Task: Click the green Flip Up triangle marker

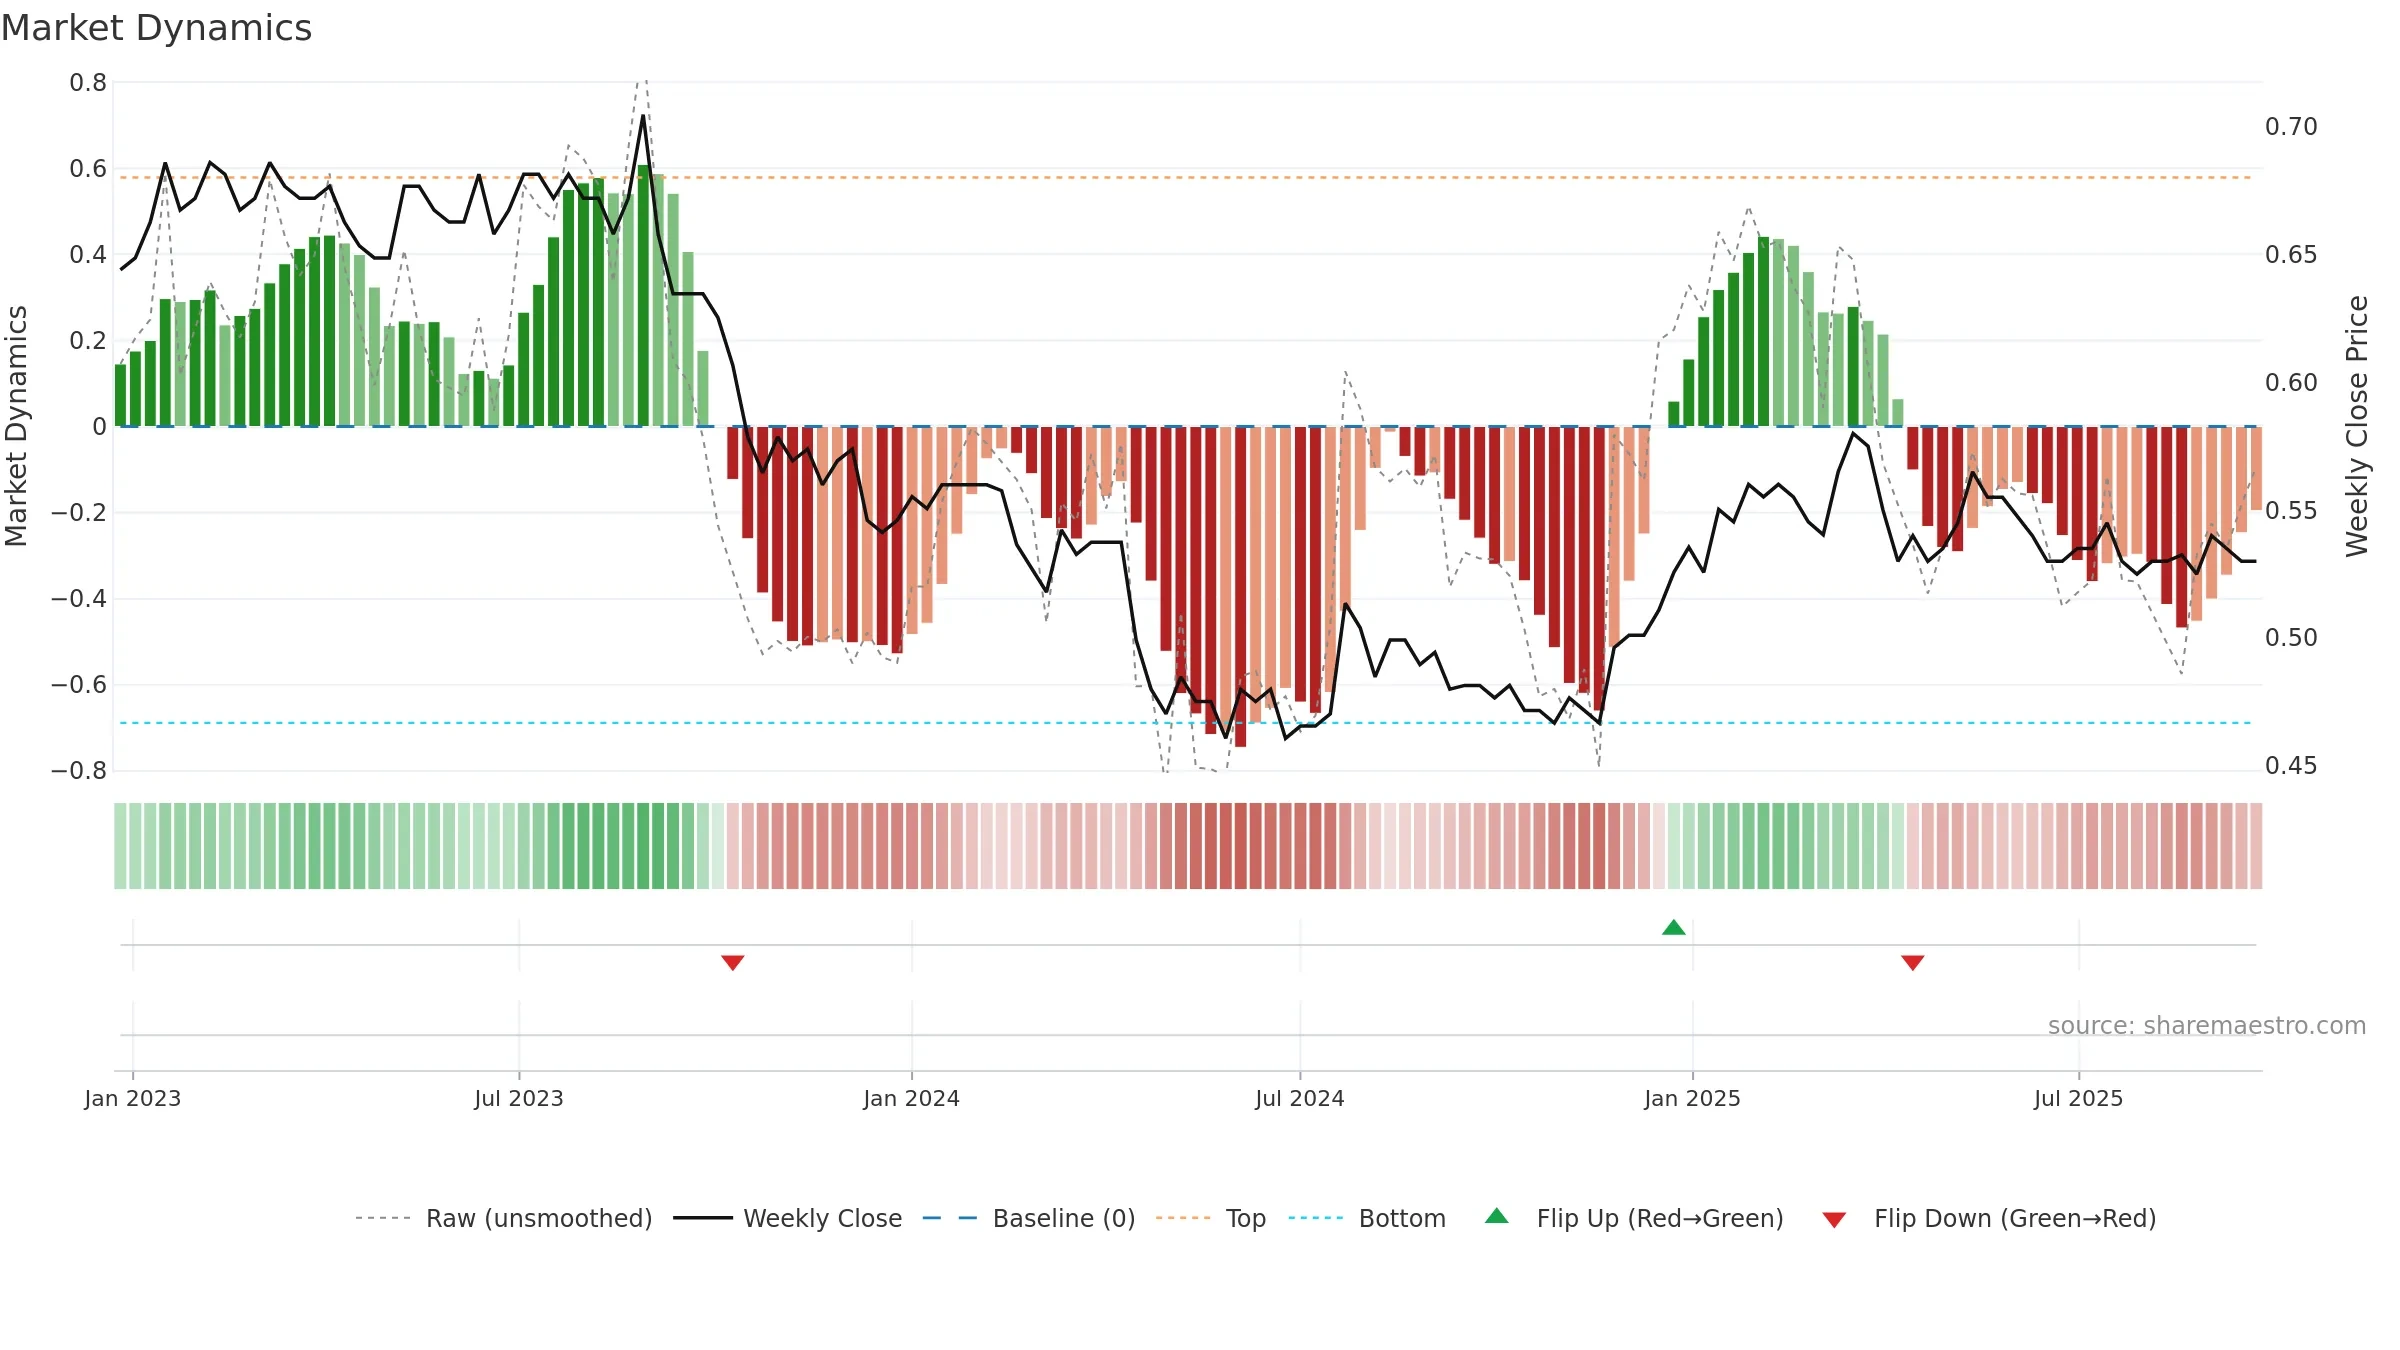Action: click(x=1674, y=928)
